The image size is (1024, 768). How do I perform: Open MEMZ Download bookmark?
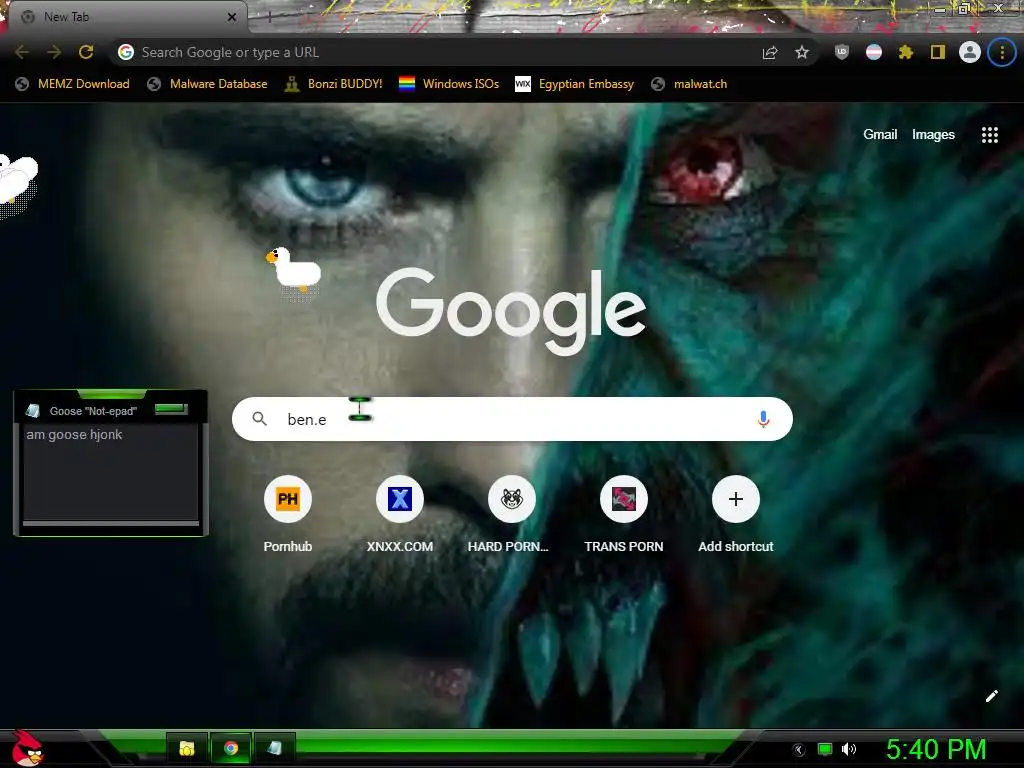(72, 84)
